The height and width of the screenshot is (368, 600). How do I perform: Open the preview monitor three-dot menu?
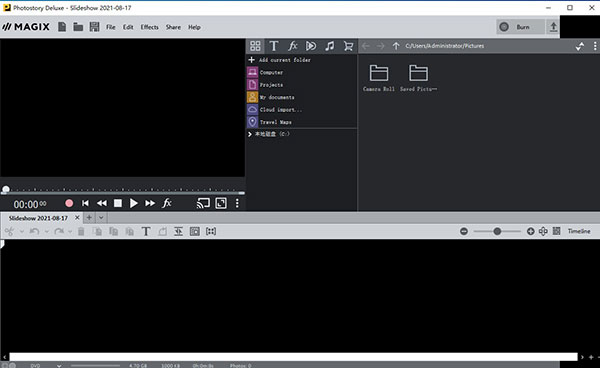[x=237, y=203]
